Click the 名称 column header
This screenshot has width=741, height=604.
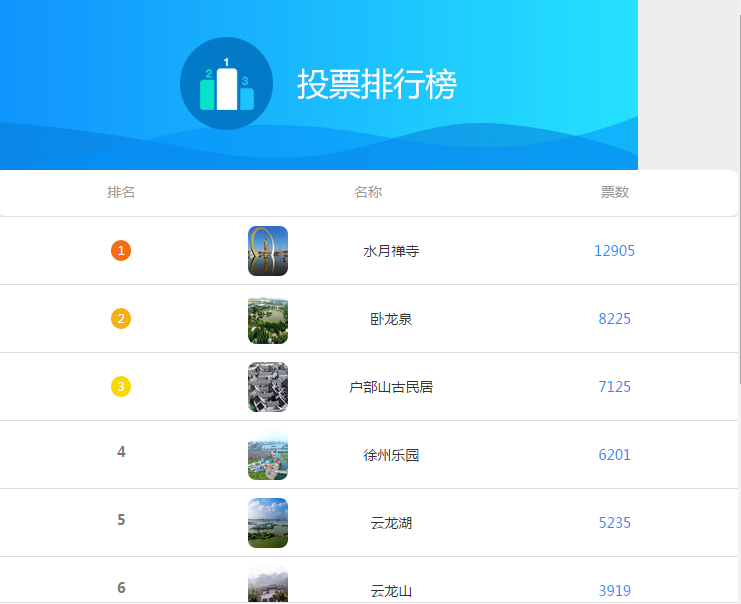coord(368,192)
